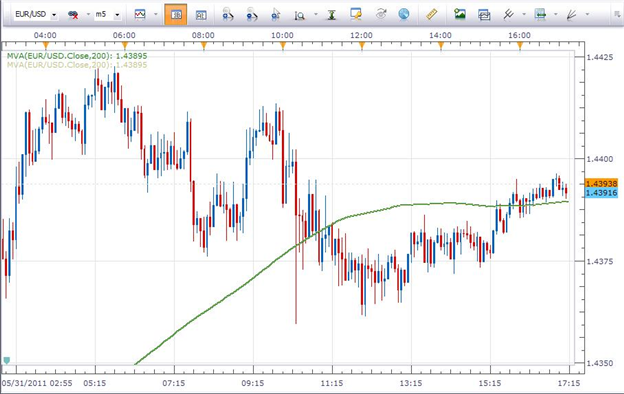
Task: Click the 05:15 bottom time label
Action: (95, 383)
